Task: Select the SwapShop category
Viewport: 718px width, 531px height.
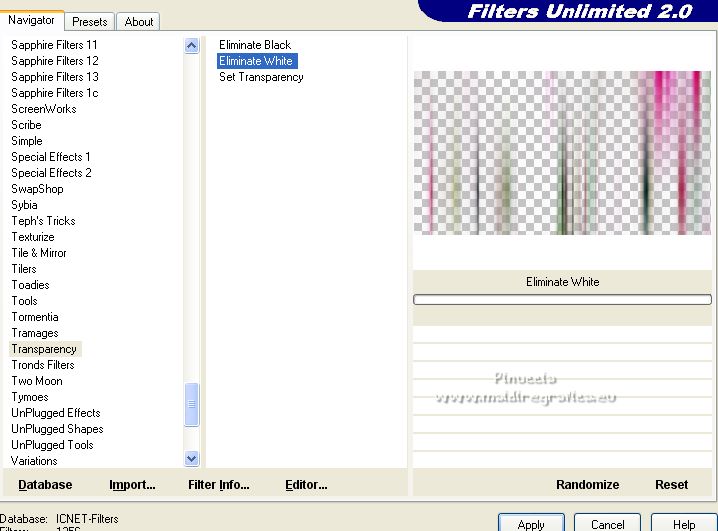Action: click(37, 189)
